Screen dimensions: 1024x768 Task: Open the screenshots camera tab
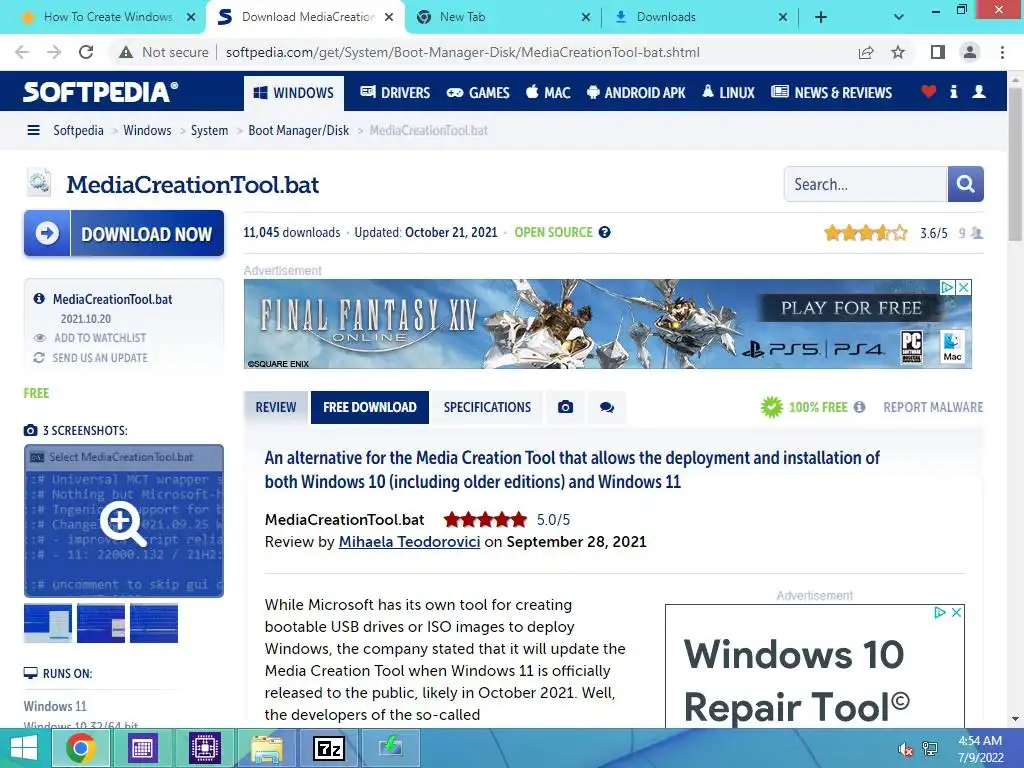565,408
